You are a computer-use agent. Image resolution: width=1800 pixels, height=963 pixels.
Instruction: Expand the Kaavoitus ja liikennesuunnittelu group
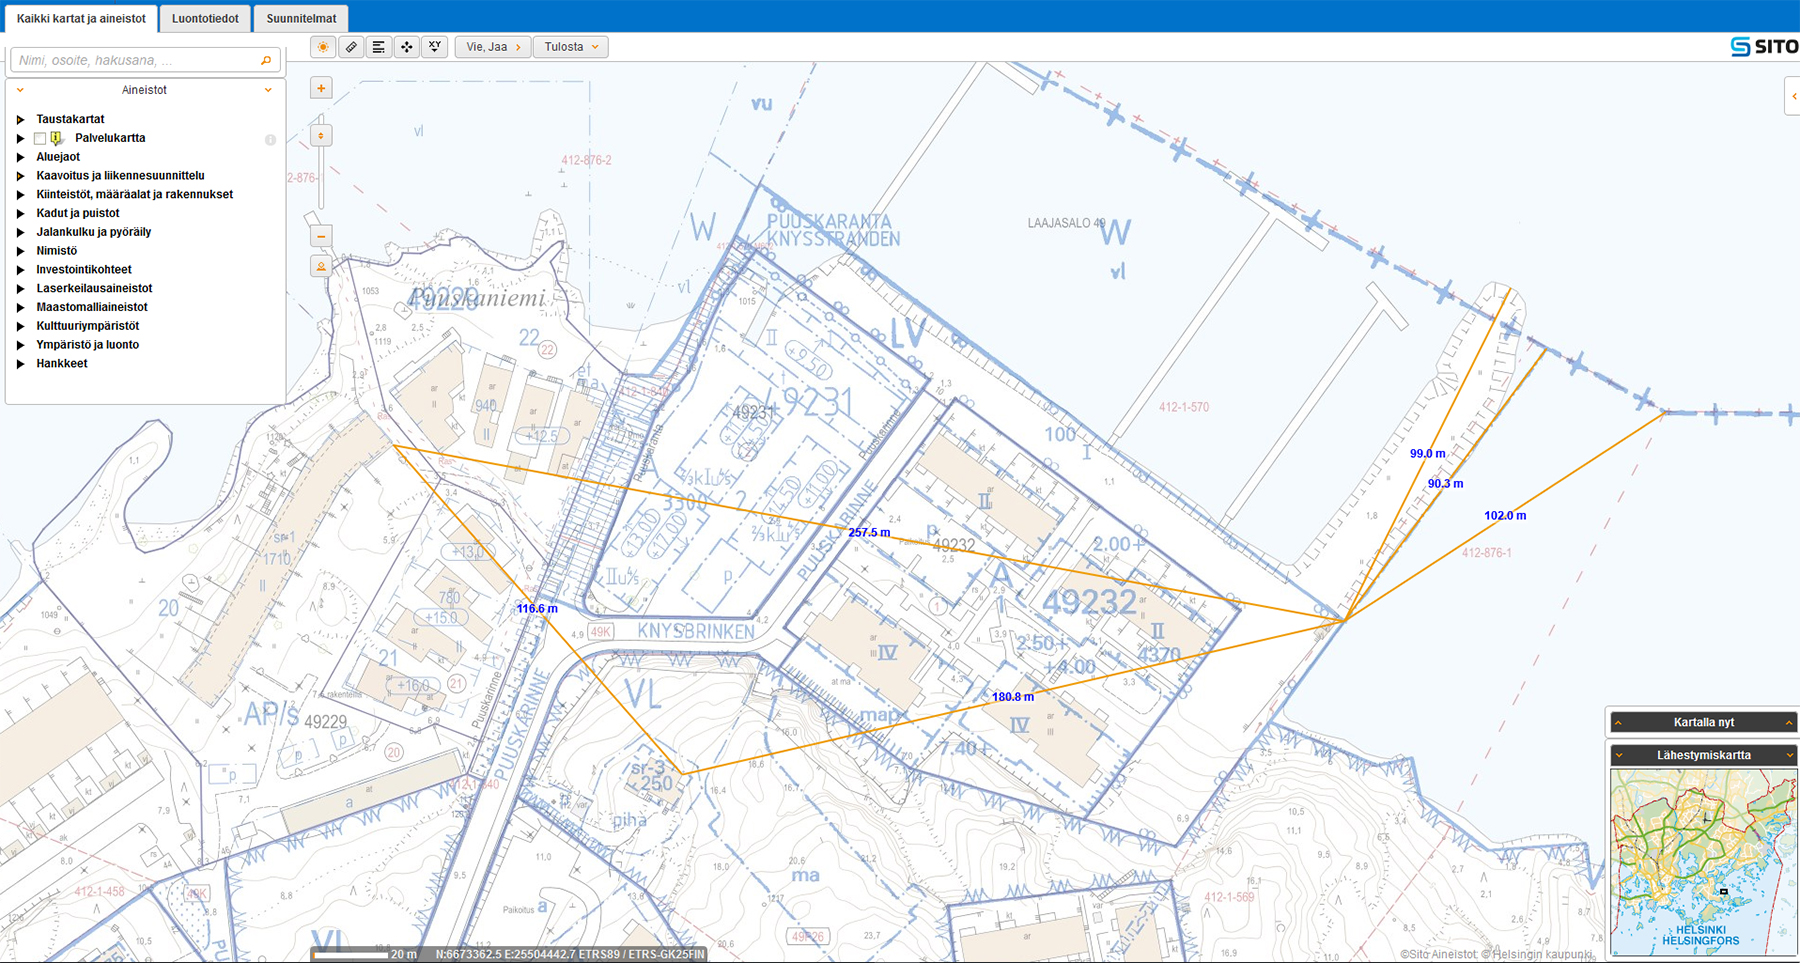(20, 176)
